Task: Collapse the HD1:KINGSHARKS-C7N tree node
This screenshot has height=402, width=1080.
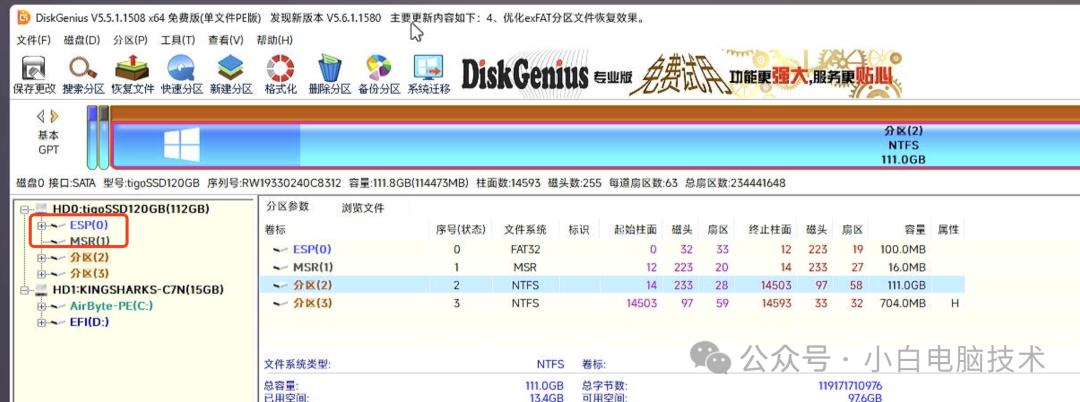Action: click(25, 290)
